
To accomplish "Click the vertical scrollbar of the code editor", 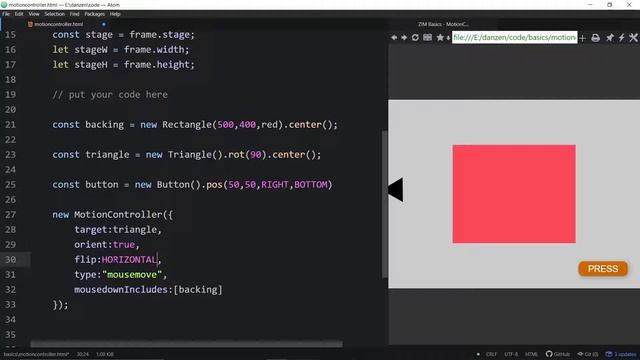I will click(384, 204).
